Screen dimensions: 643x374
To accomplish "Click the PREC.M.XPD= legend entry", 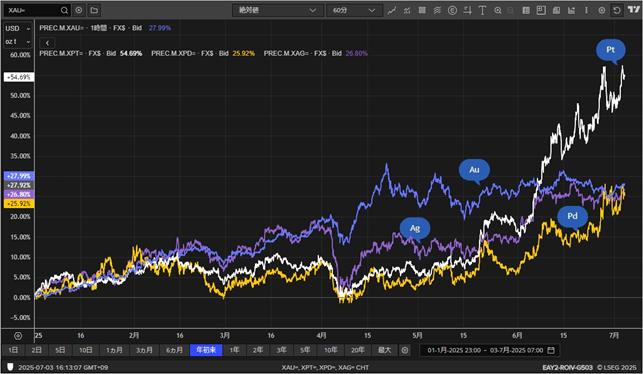I will (203, 53).
